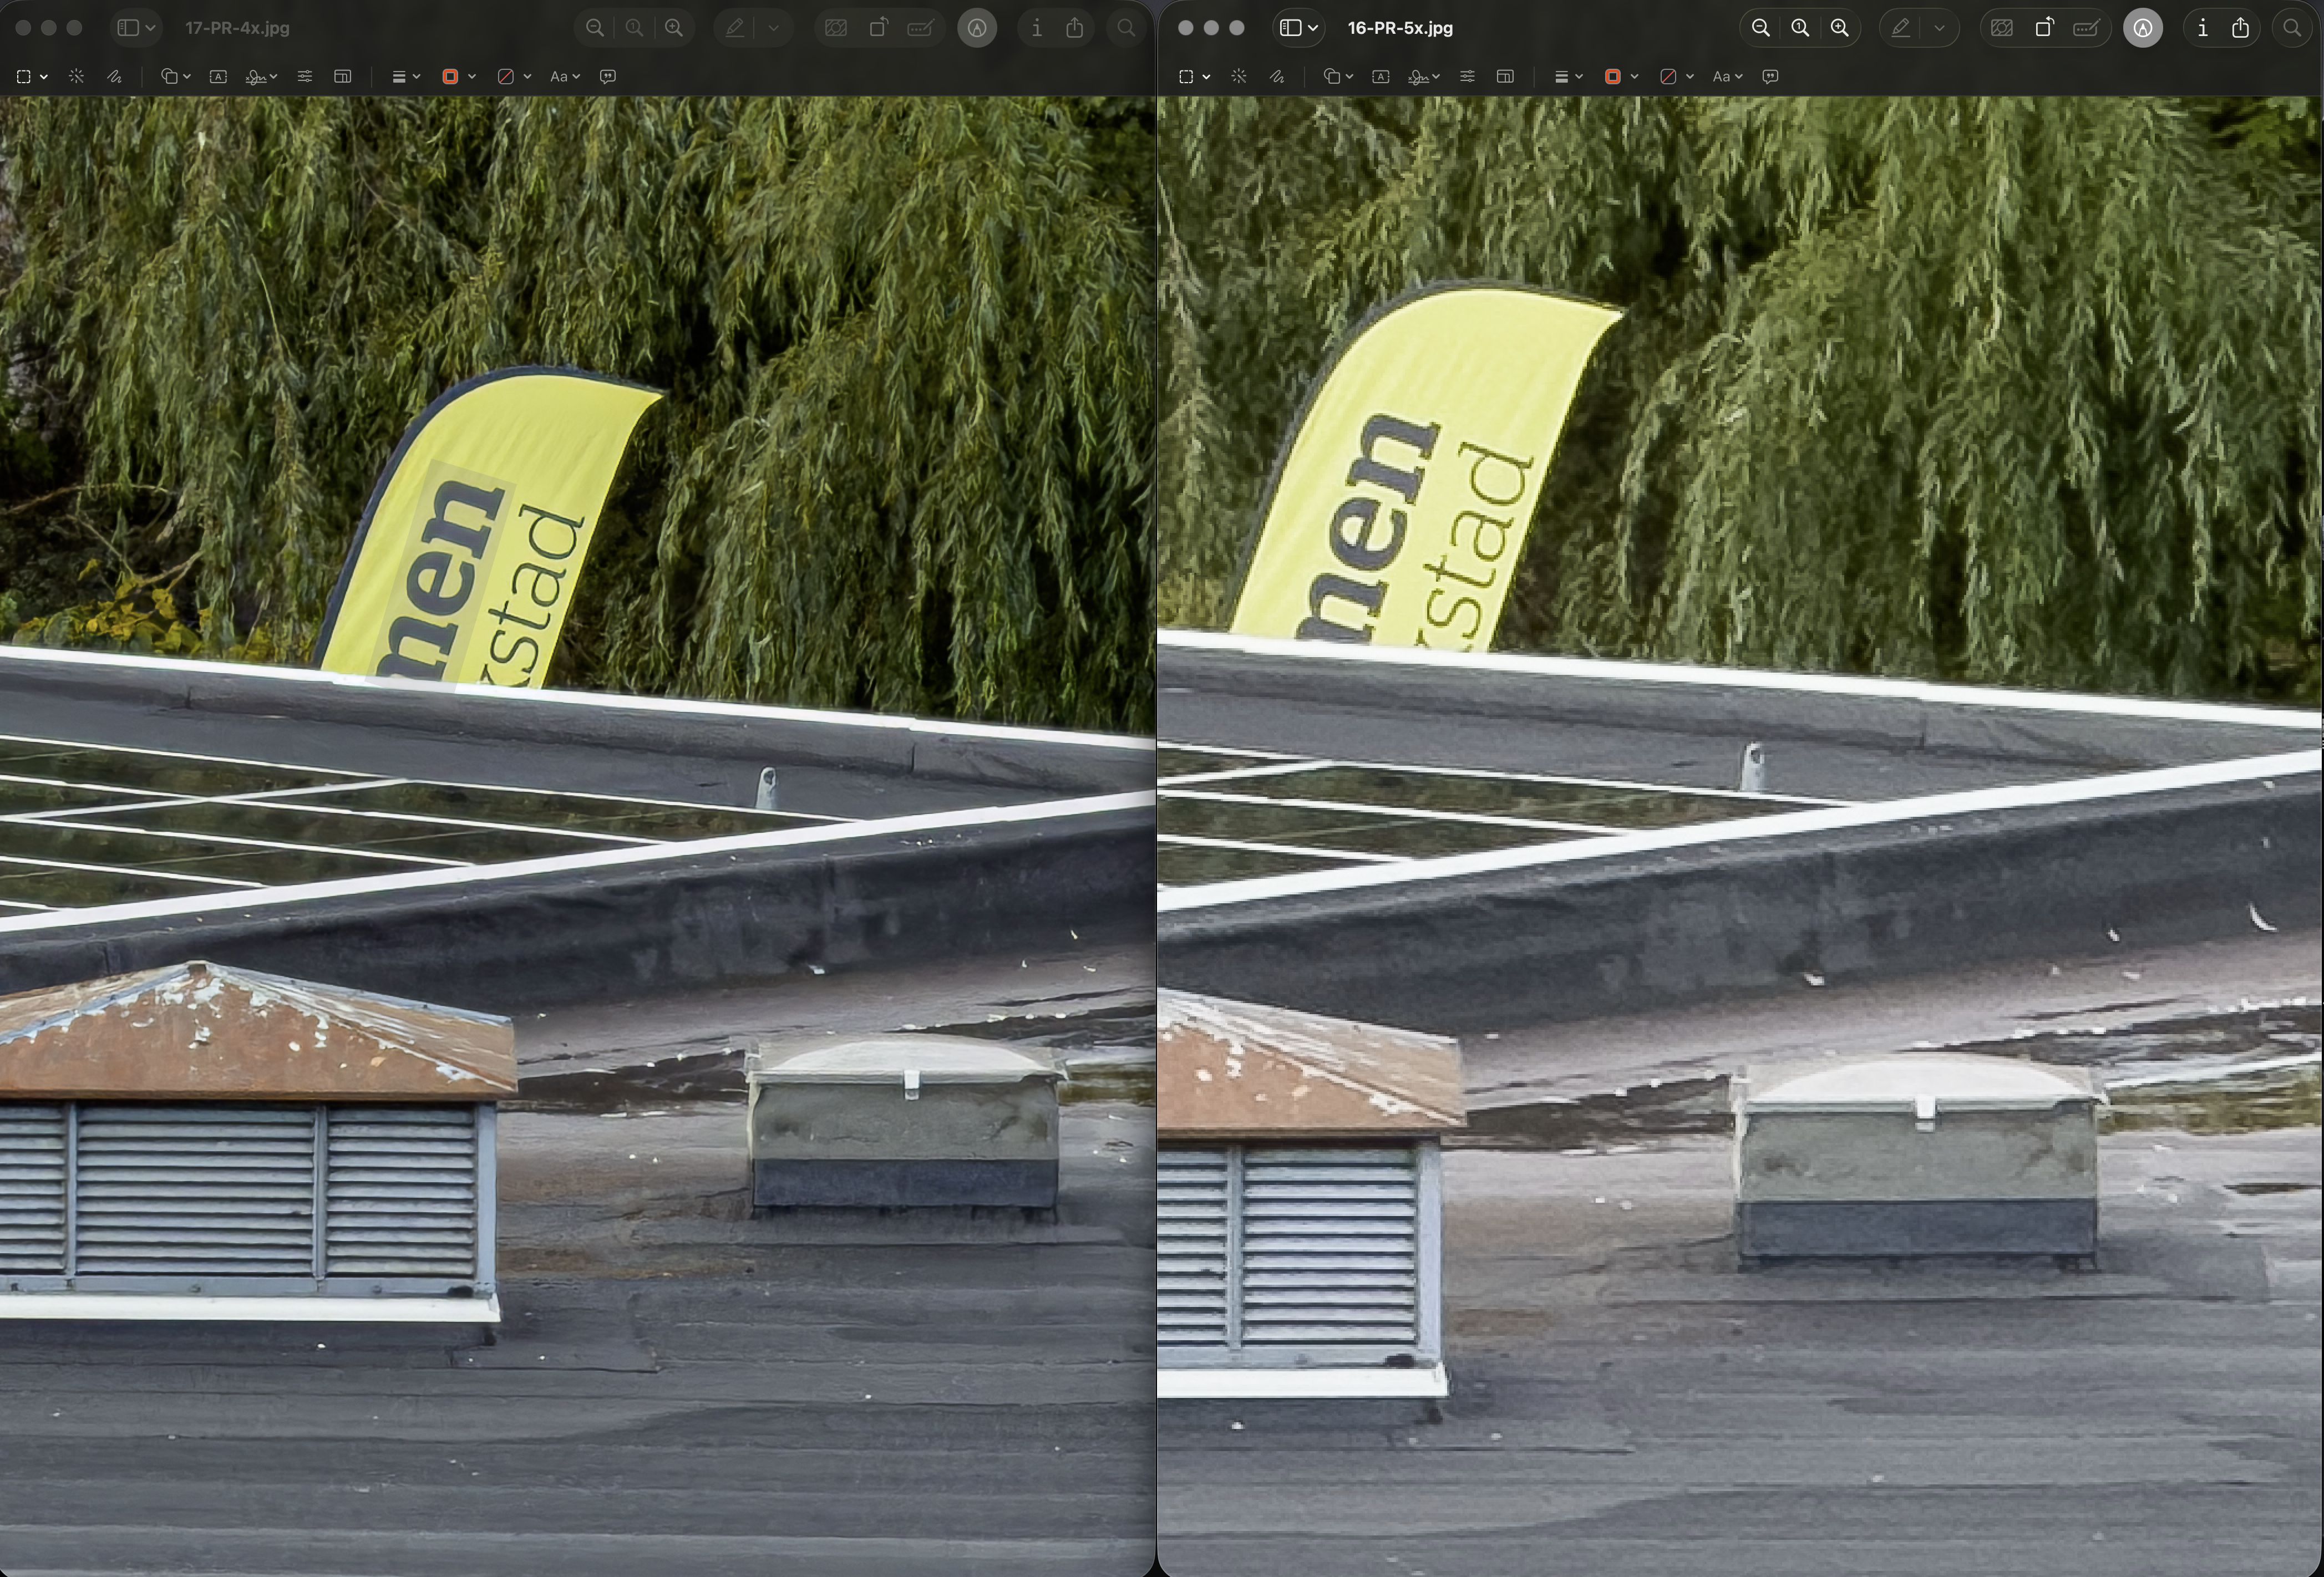
Task: Toggle Markup toolbar in 17-PR-4x.jpg window
Action: 976,28
